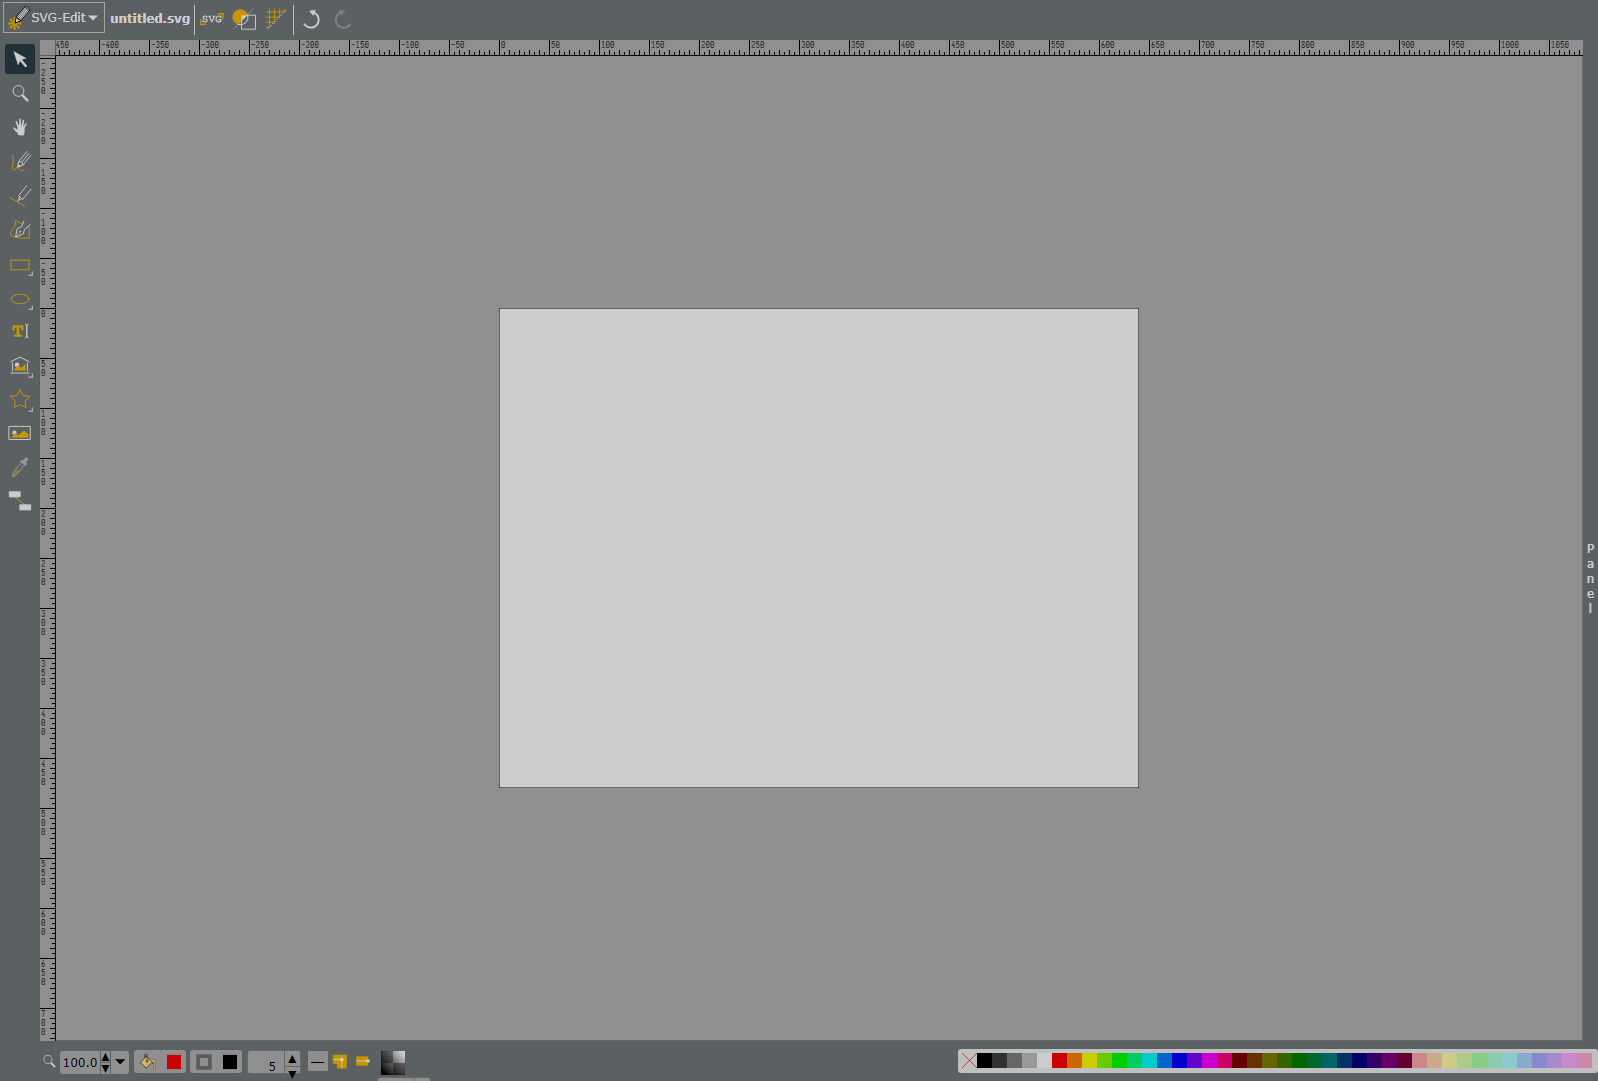This screenshot has height=1081, width=1598.
Task: Pick the red palette swatch
Action: 1059,1061
